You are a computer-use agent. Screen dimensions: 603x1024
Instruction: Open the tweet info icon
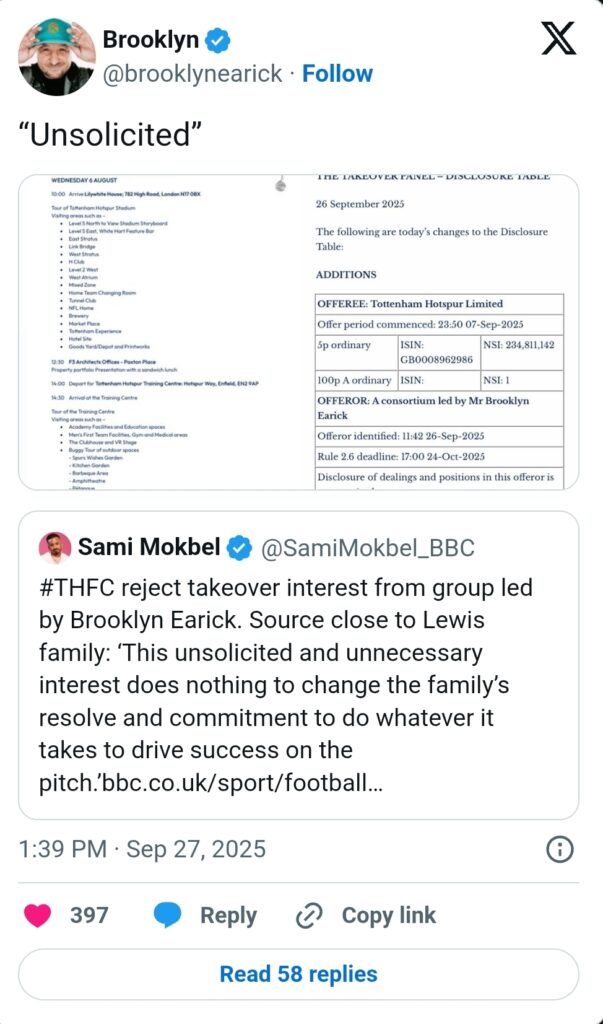pyautogui.click(x=559, y=850)
